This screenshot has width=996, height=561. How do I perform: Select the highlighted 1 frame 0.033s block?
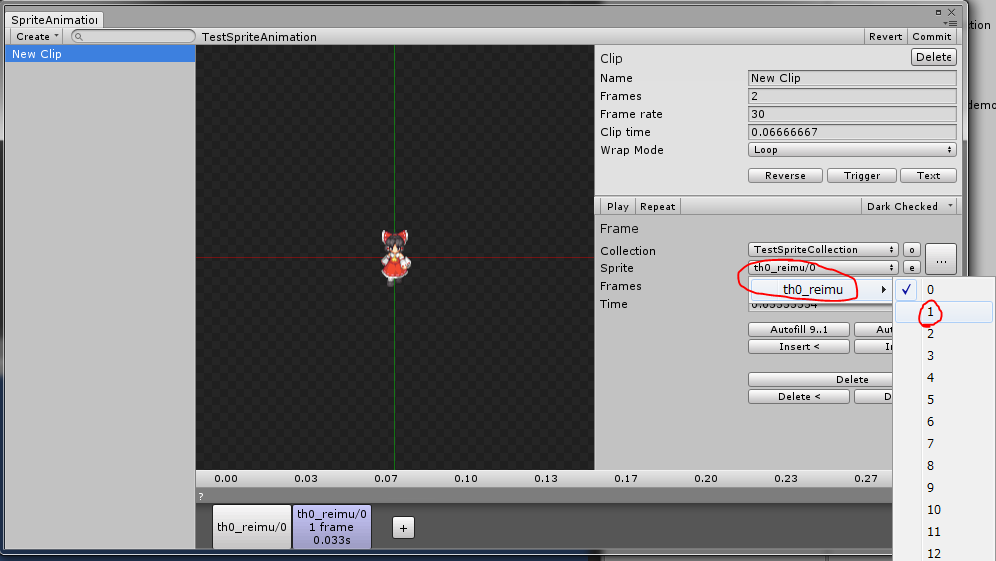coord(332,527)
